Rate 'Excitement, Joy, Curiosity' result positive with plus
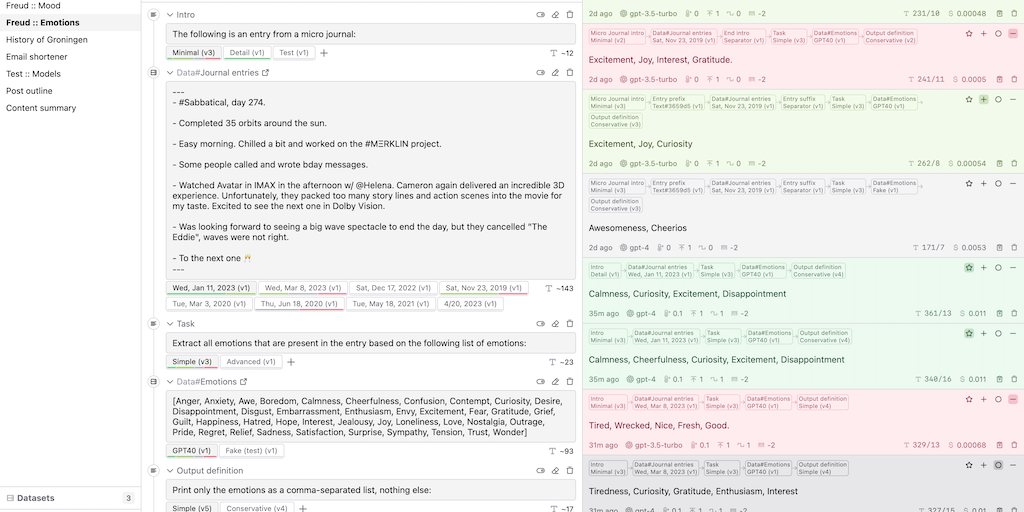This screenshot has width=1024, height=512. [x=984, y=99]
